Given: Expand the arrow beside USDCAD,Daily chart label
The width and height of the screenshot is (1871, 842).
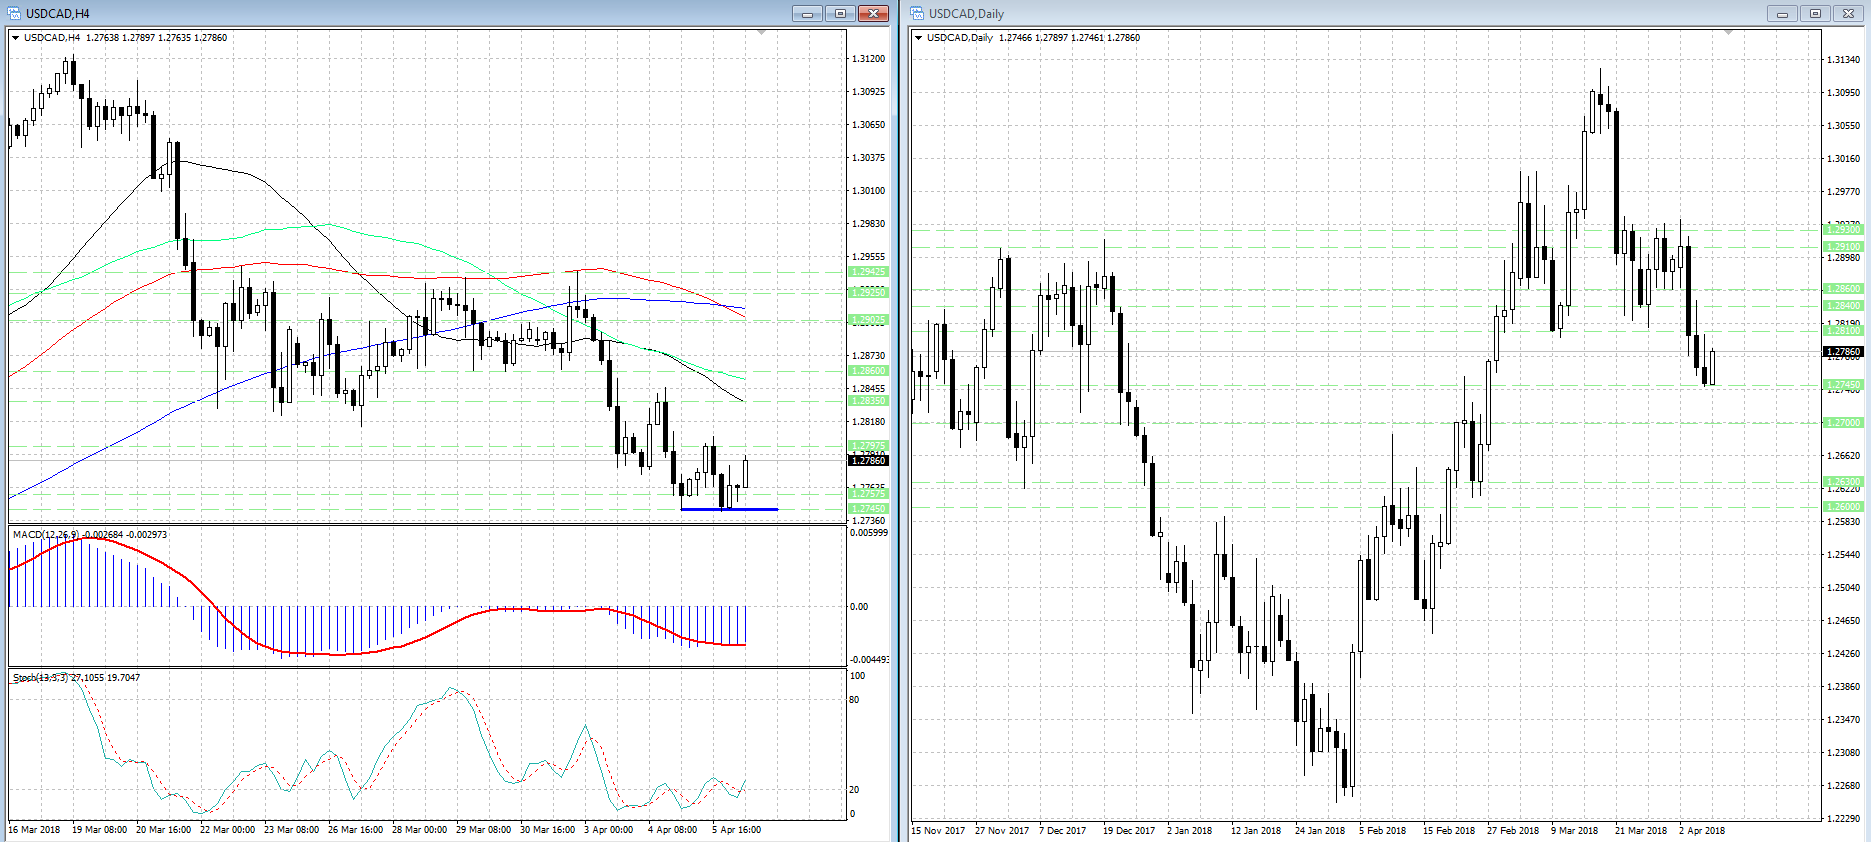Looking at the screenshot, I should [x=919, y=38].
